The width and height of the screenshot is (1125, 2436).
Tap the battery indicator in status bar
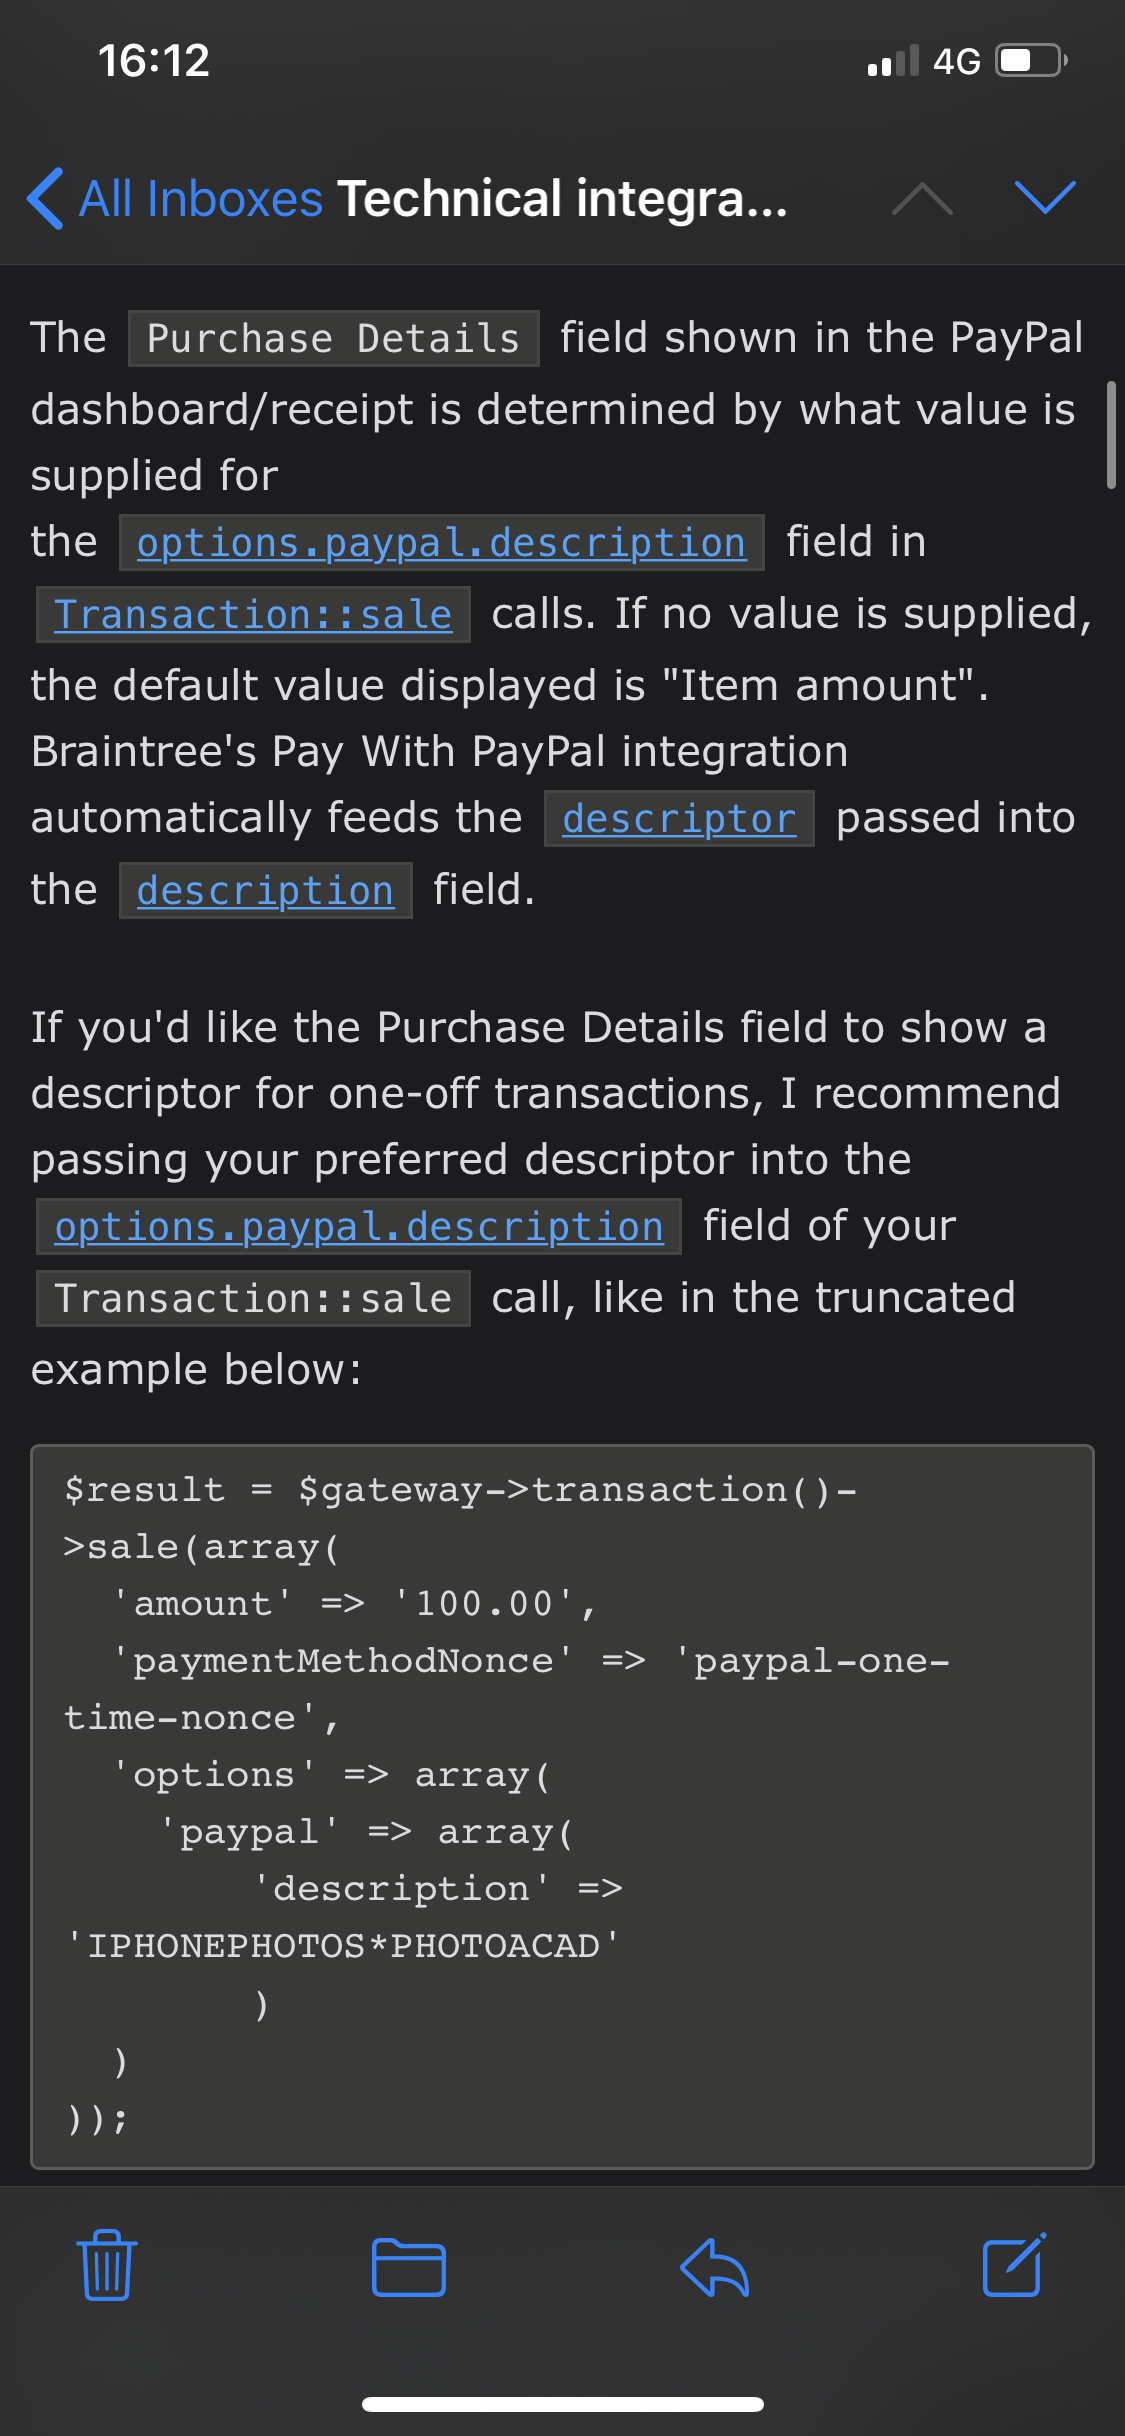click(x=1033, y=61)
